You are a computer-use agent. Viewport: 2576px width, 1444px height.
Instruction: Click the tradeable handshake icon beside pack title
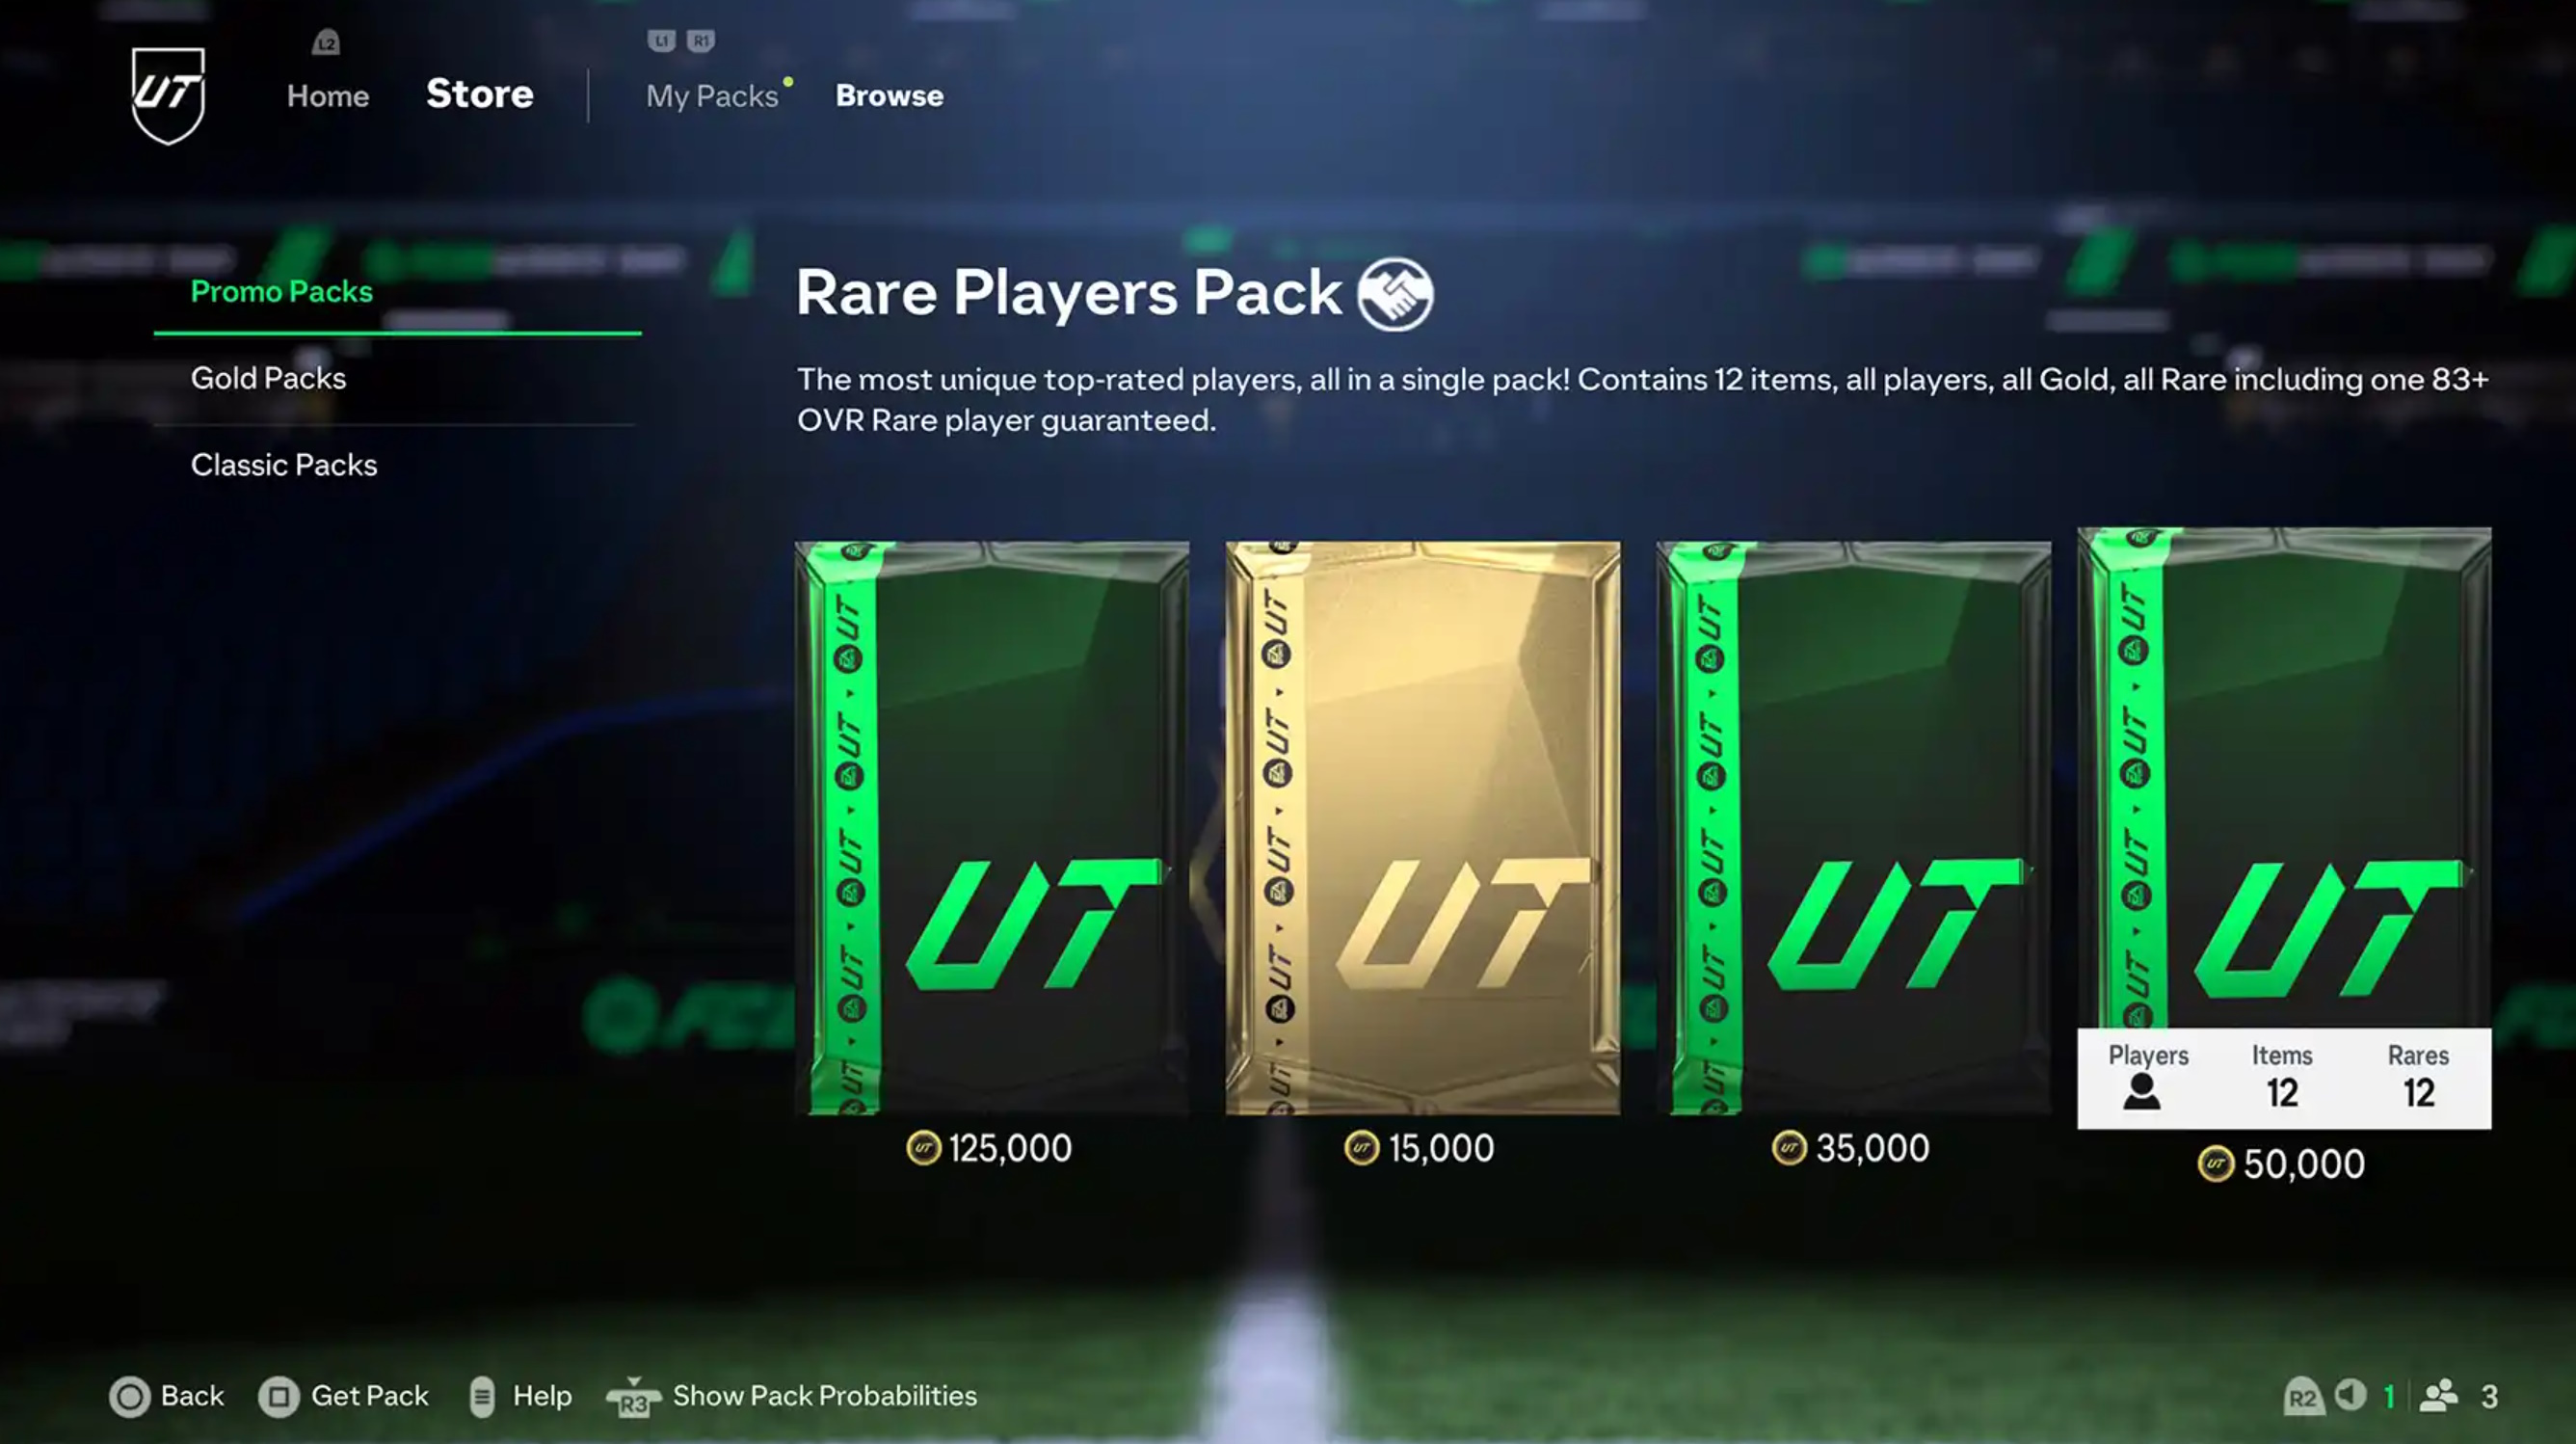click(1395, 294)
